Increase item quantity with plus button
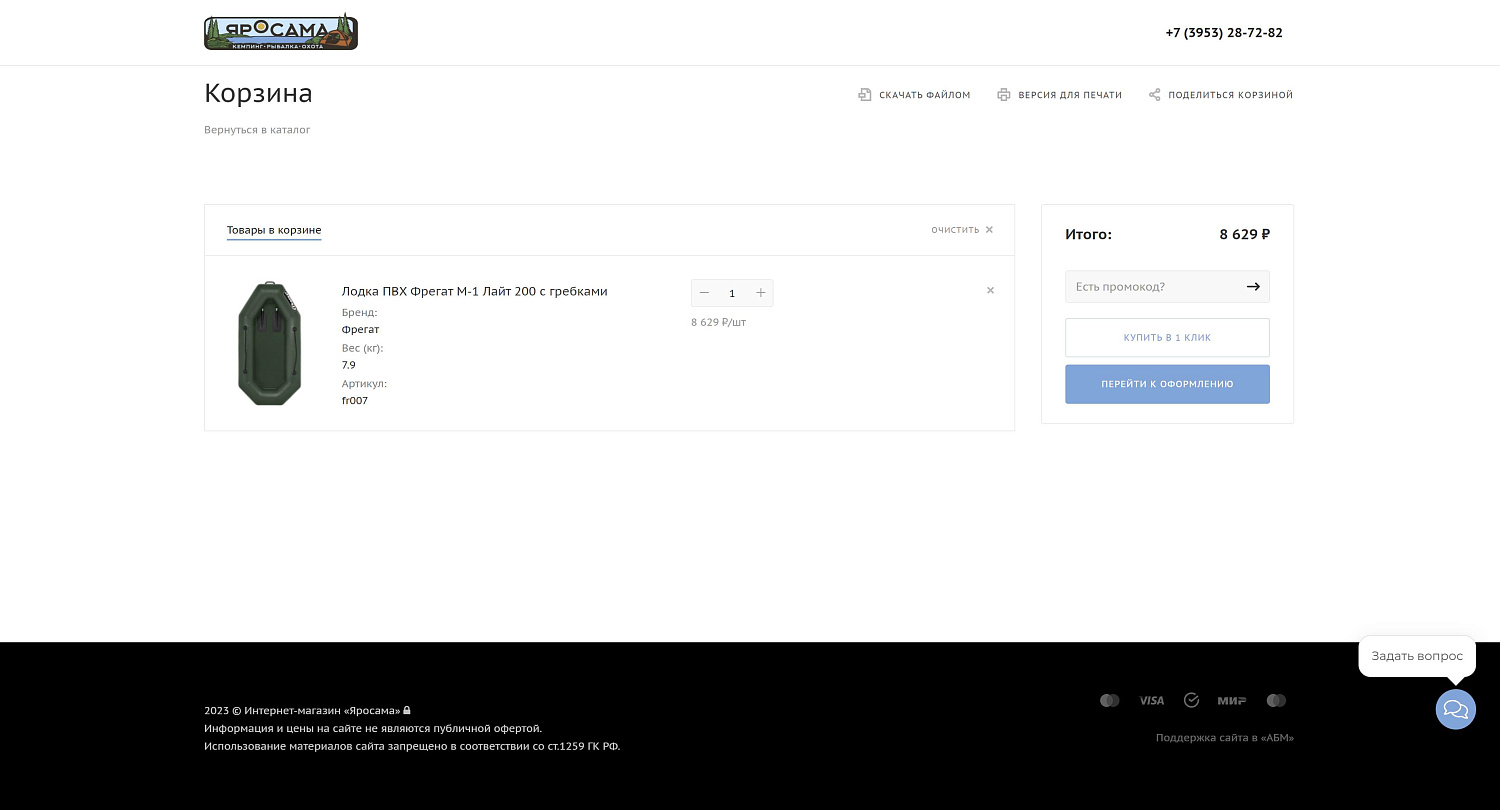This screenshot has height=810, width=1500. (760, 293)
